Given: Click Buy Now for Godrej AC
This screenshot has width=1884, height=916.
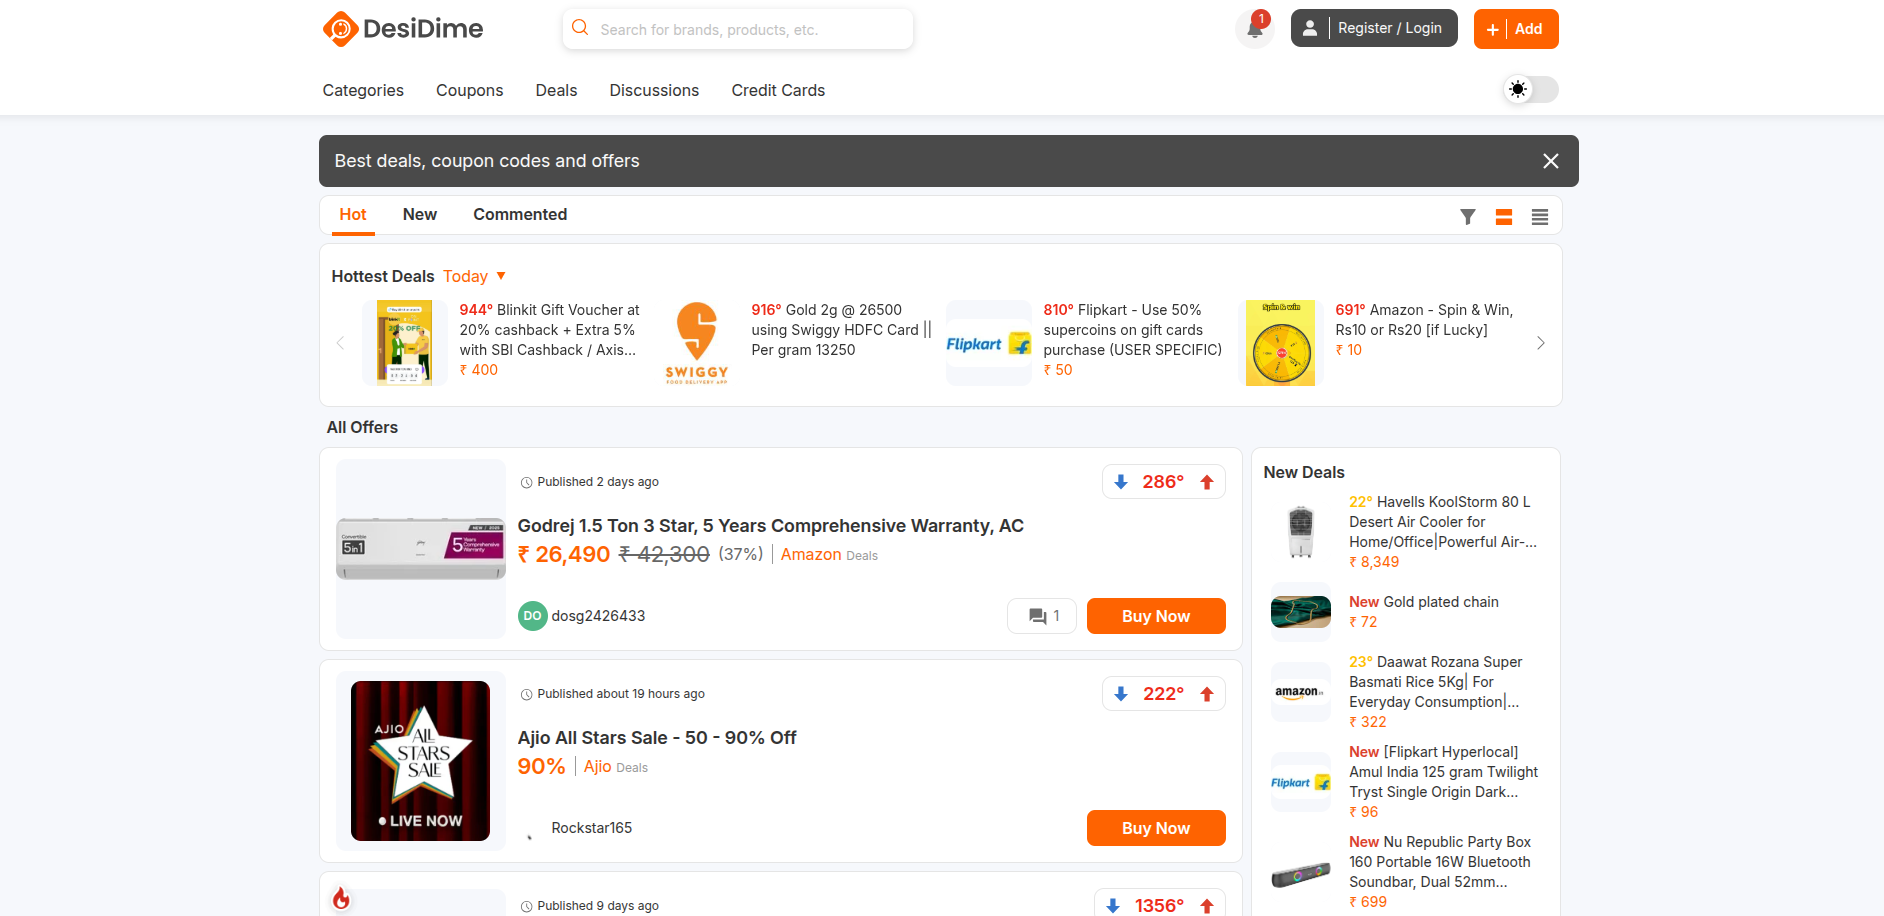Looking at the screenshot, I should tap(1155, 616).
